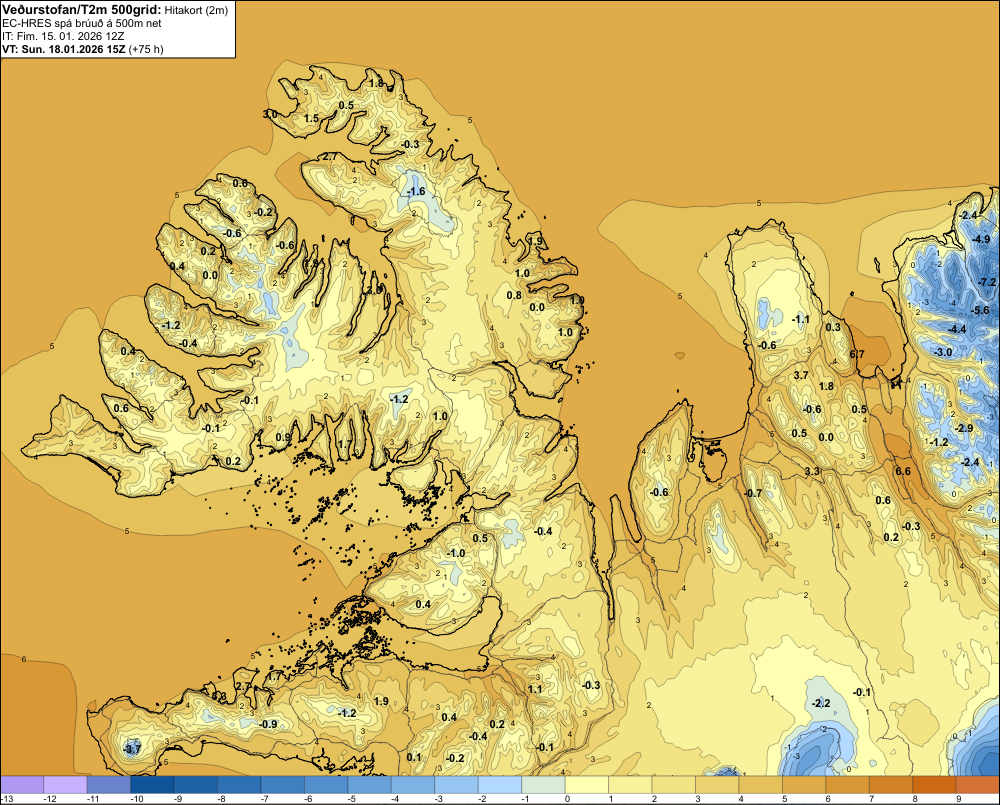The width and height of the screenshot is (1000, 805).
Task: Click the -3.0 temperature value
Action: click(943, 352)
